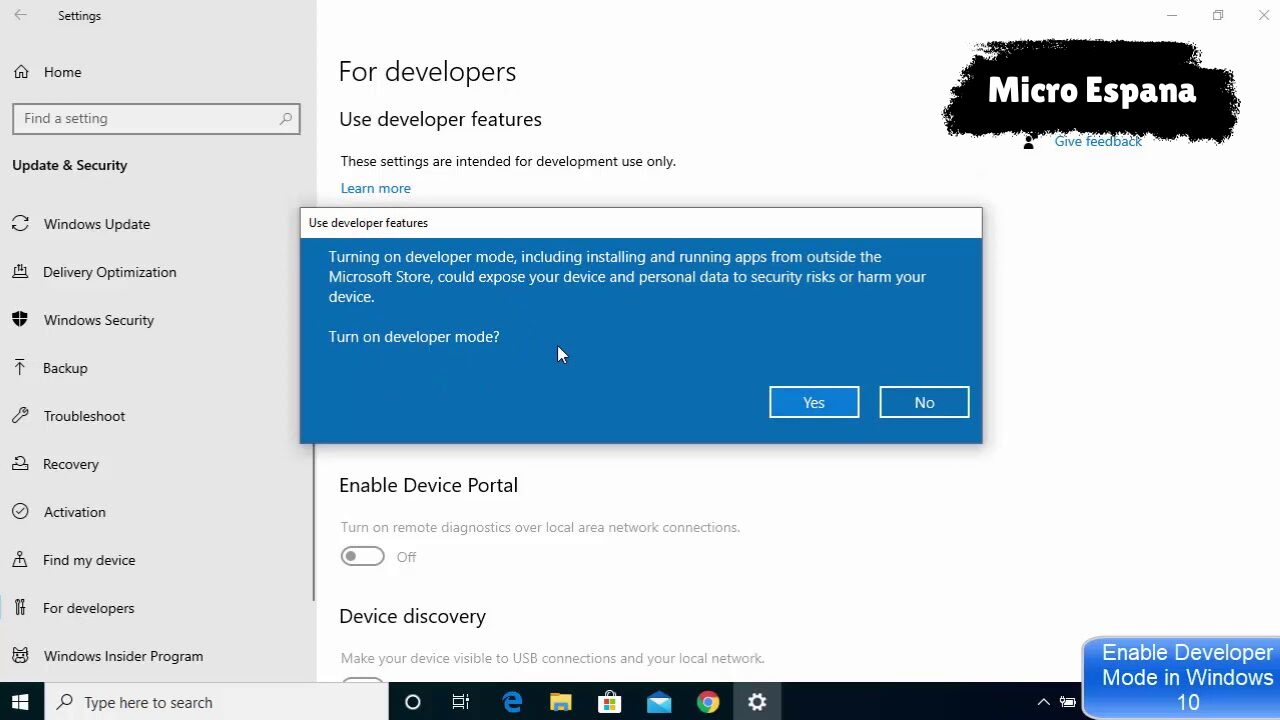Open Find my device

click(x=88, y=560)
